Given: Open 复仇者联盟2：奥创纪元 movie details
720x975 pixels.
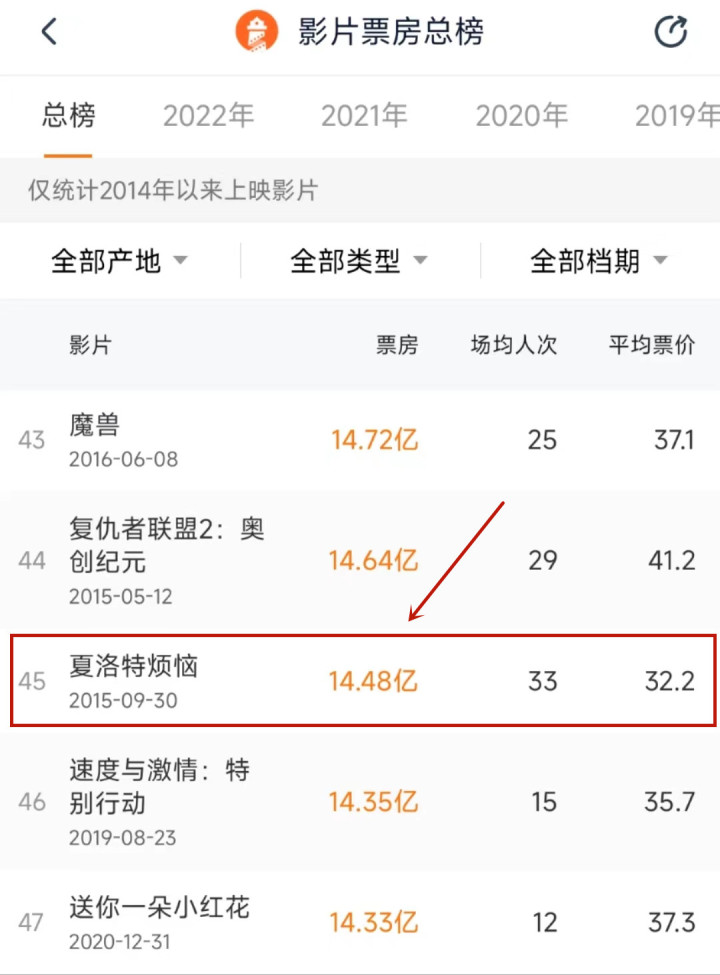Looking at the screenshot, I should 360,560.
